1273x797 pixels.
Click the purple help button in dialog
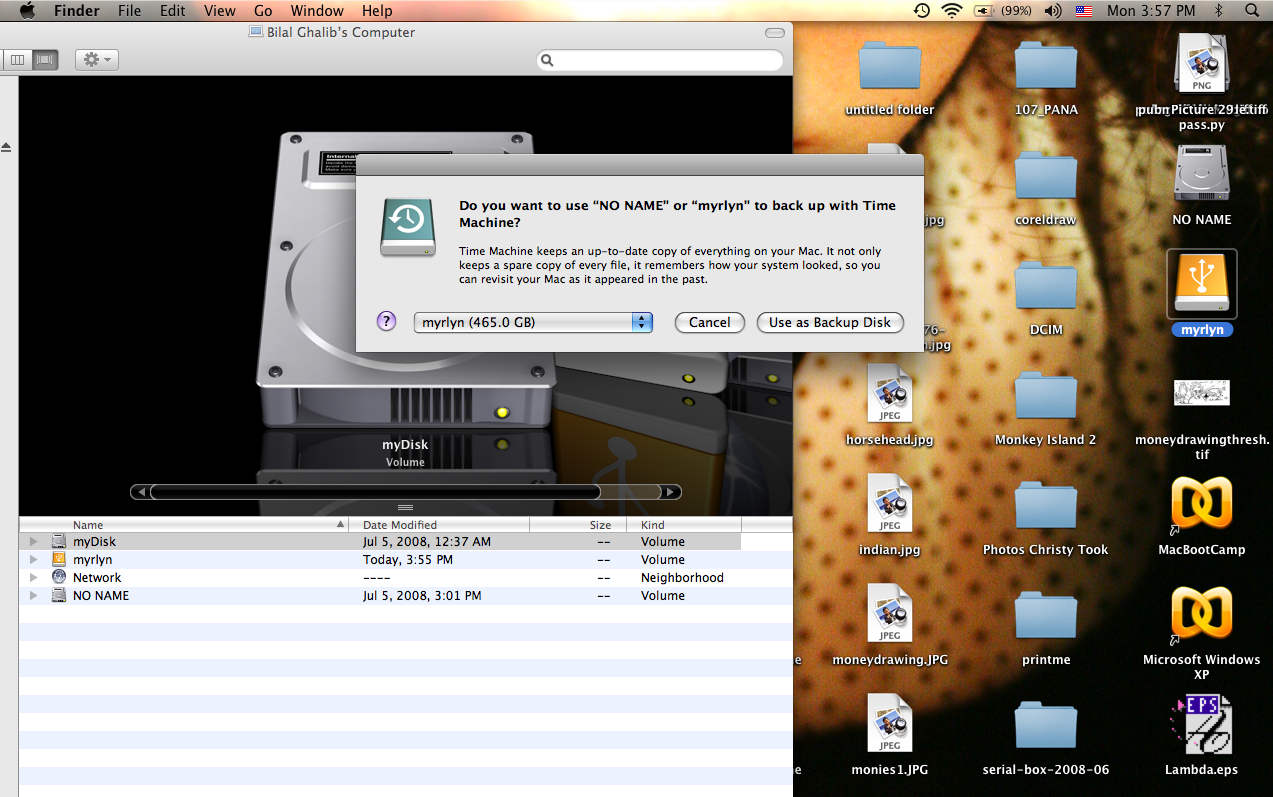(x=387, y=321)
